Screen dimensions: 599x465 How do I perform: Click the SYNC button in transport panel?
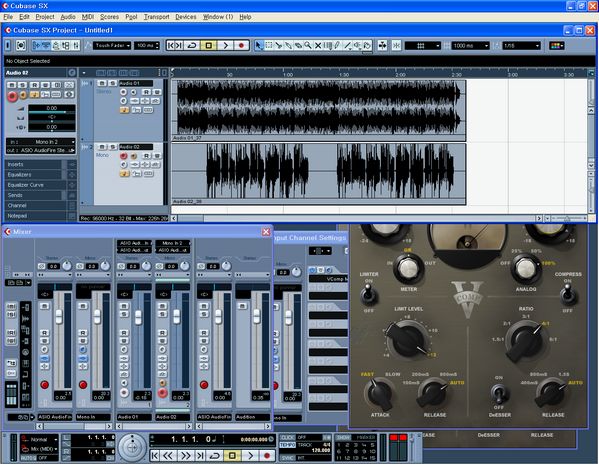tap(288, 457)
